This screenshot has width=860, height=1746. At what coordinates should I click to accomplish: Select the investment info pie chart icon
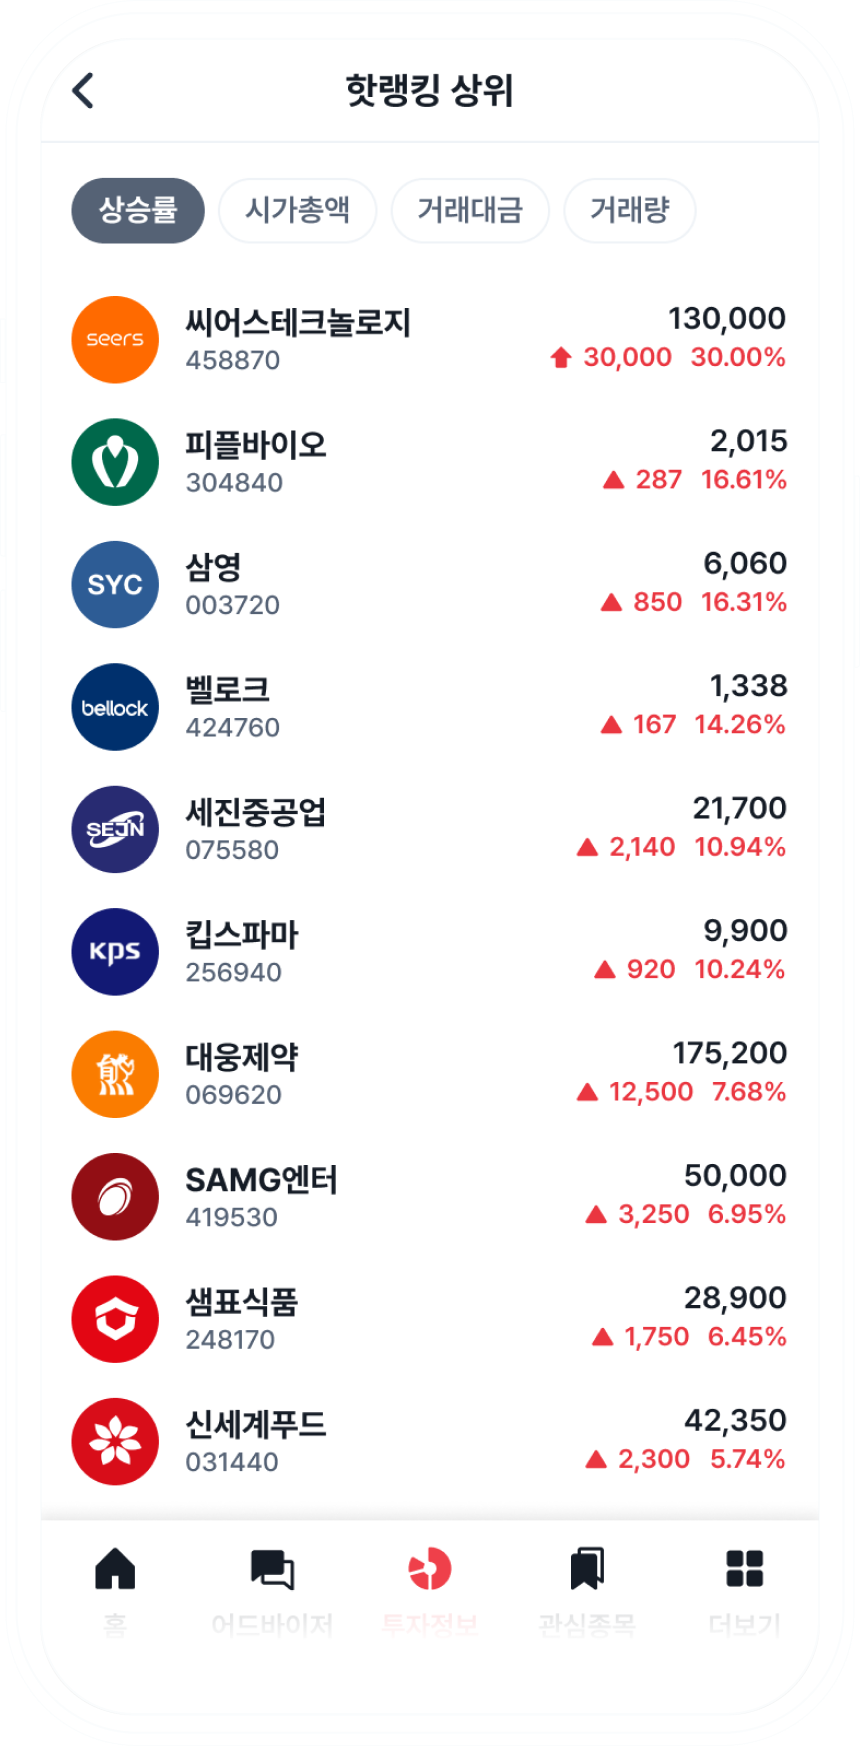pyautogui.click(x=430, y=1568)
